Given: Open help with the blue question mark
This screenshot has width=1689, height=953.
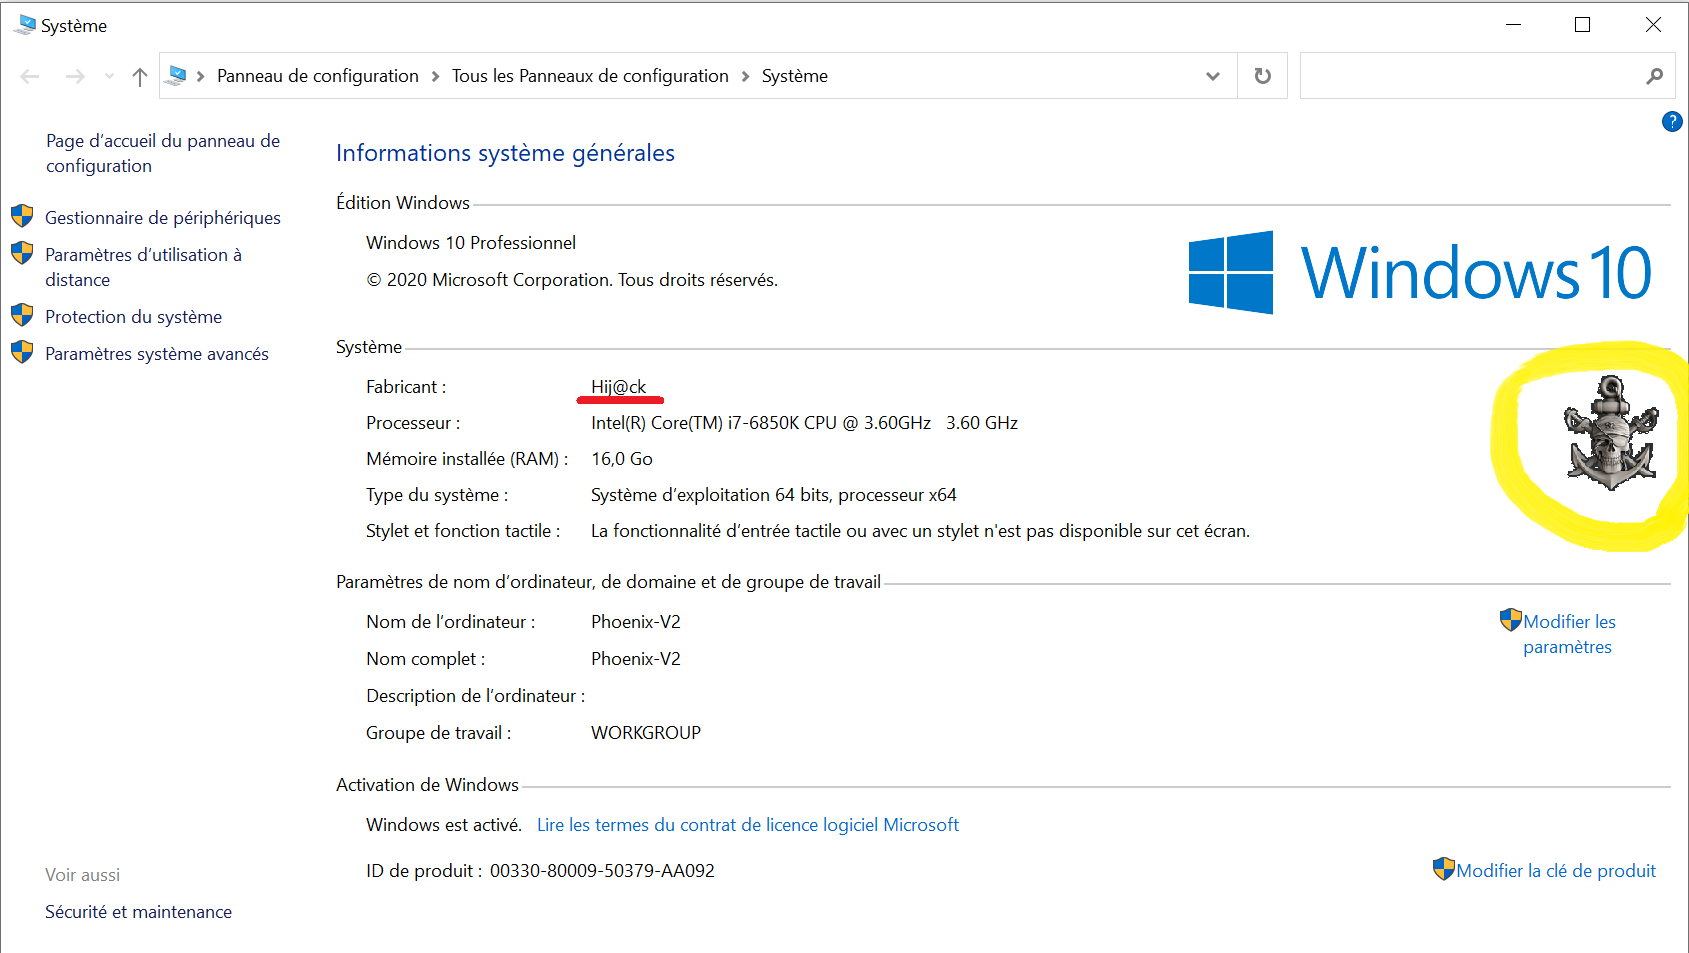Looking at the screenshot, I should [1672, 121].
